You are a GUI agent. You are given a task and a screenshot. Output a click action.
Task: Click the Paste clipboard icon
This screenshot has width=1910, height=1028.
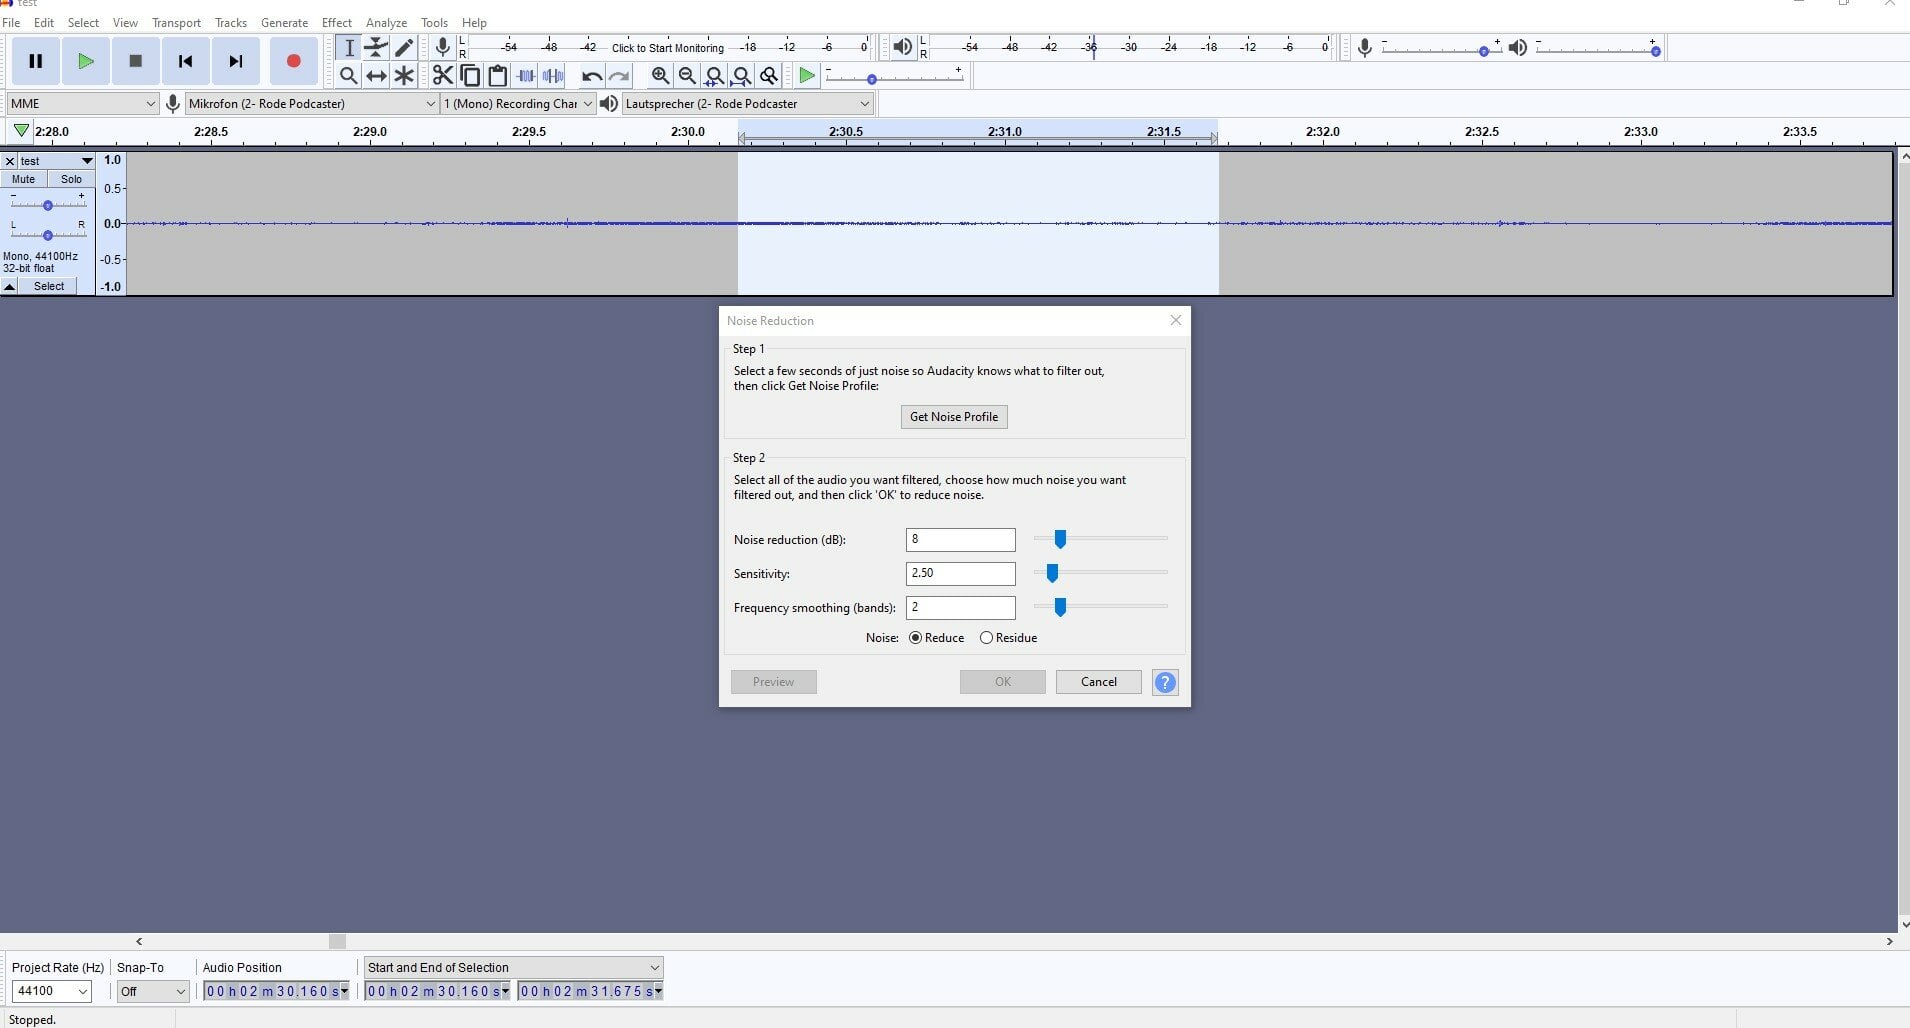(x=497, y=75)
